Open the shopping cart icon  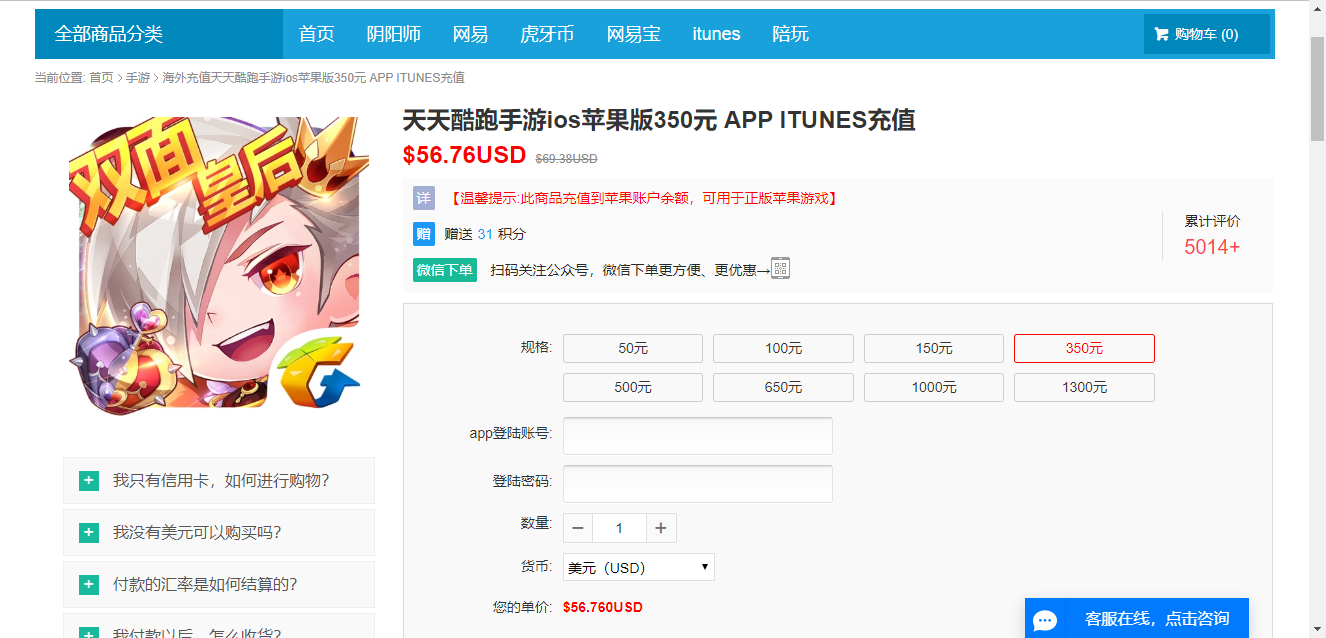pos(1161,34)
